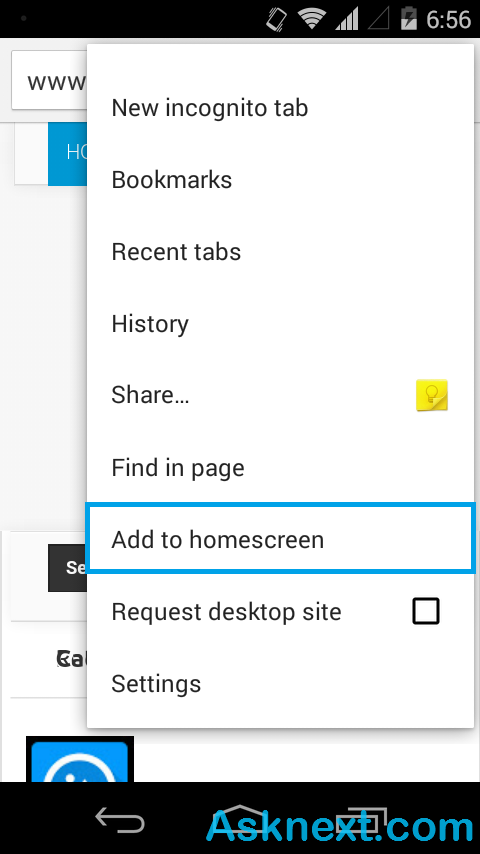Select Recent tabs menu entry
The width and height of the screenshot is (480, 854).
[281, 252]
